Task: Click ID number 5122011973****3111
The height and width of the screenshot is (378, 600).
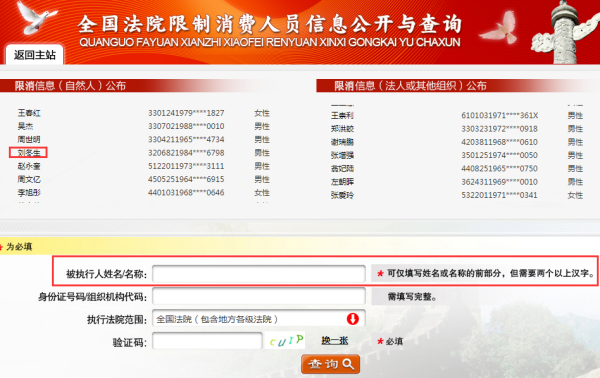Action: (x=186, y=166)
